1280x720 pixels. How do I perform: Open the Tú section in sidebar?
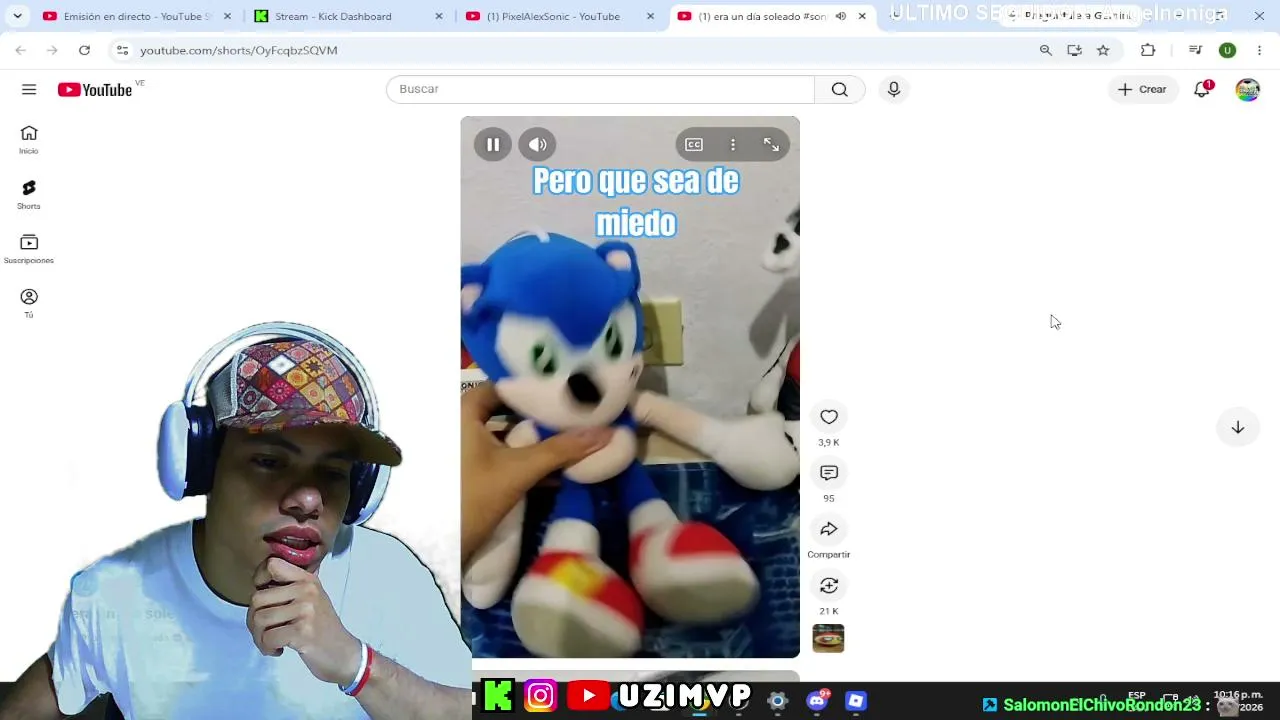point(29,303)
